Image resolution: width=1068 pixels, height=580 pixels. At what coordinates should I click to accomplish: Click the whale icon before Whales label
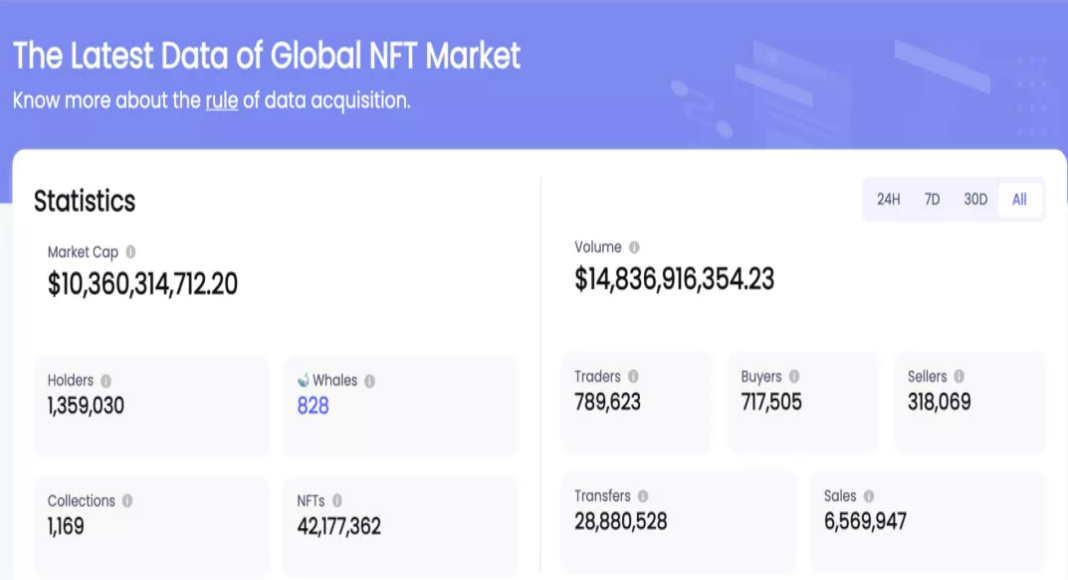303,381
